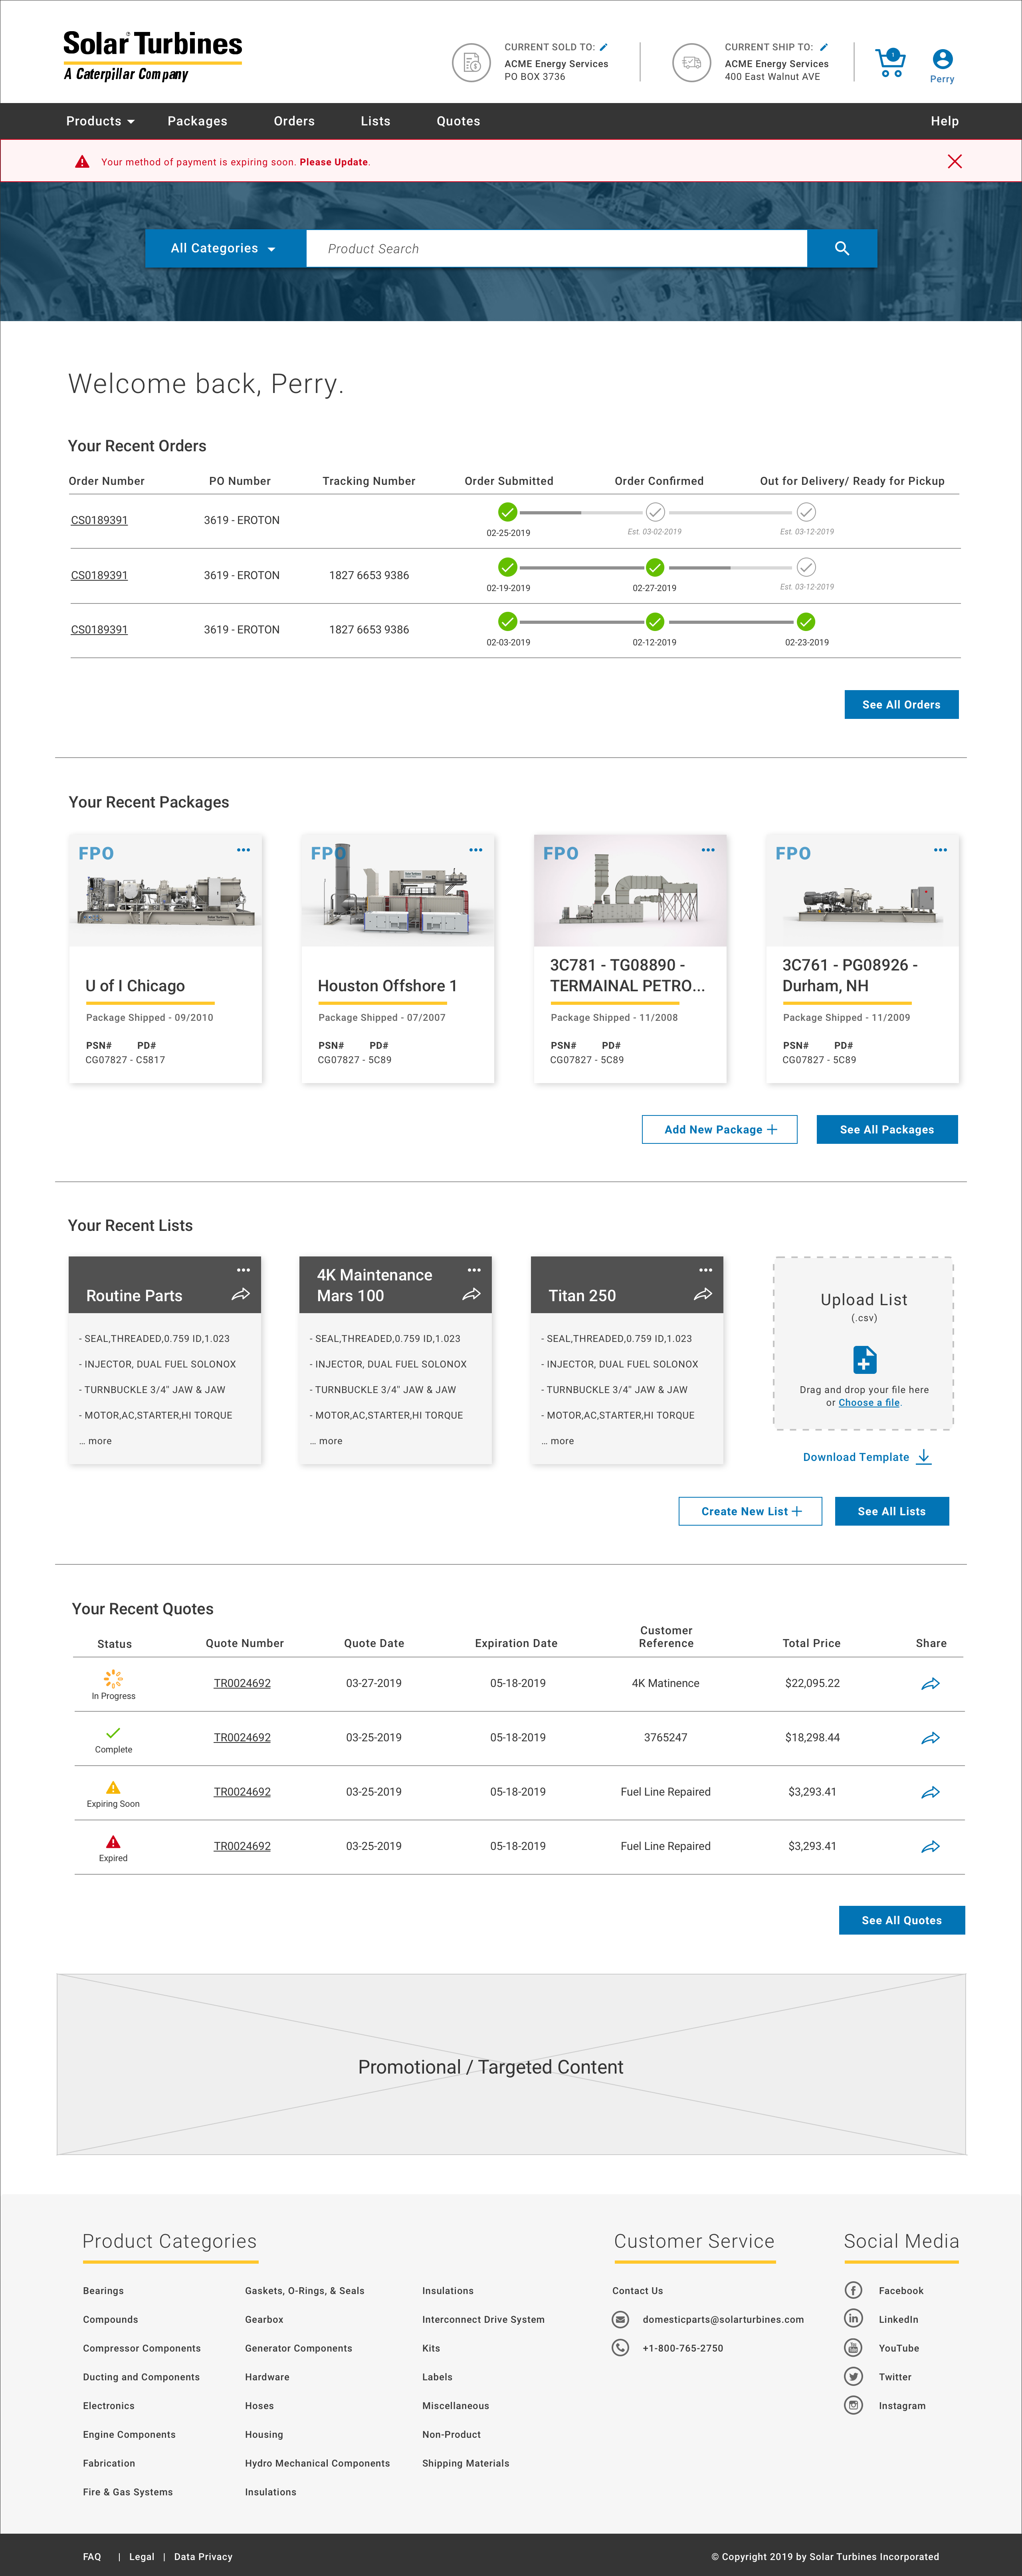
Task: Open the Help nav item
Action: (944, 121)
